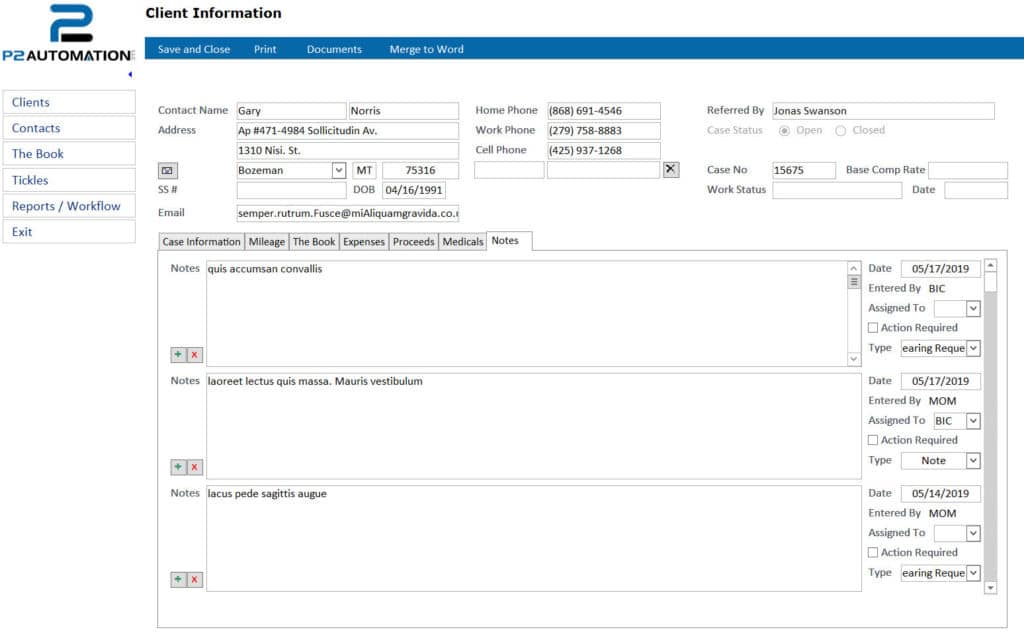Viewport: 1024px width, 640px height.
Task: Click the envelope icon beside the address
Action: (x=167, y=170)
